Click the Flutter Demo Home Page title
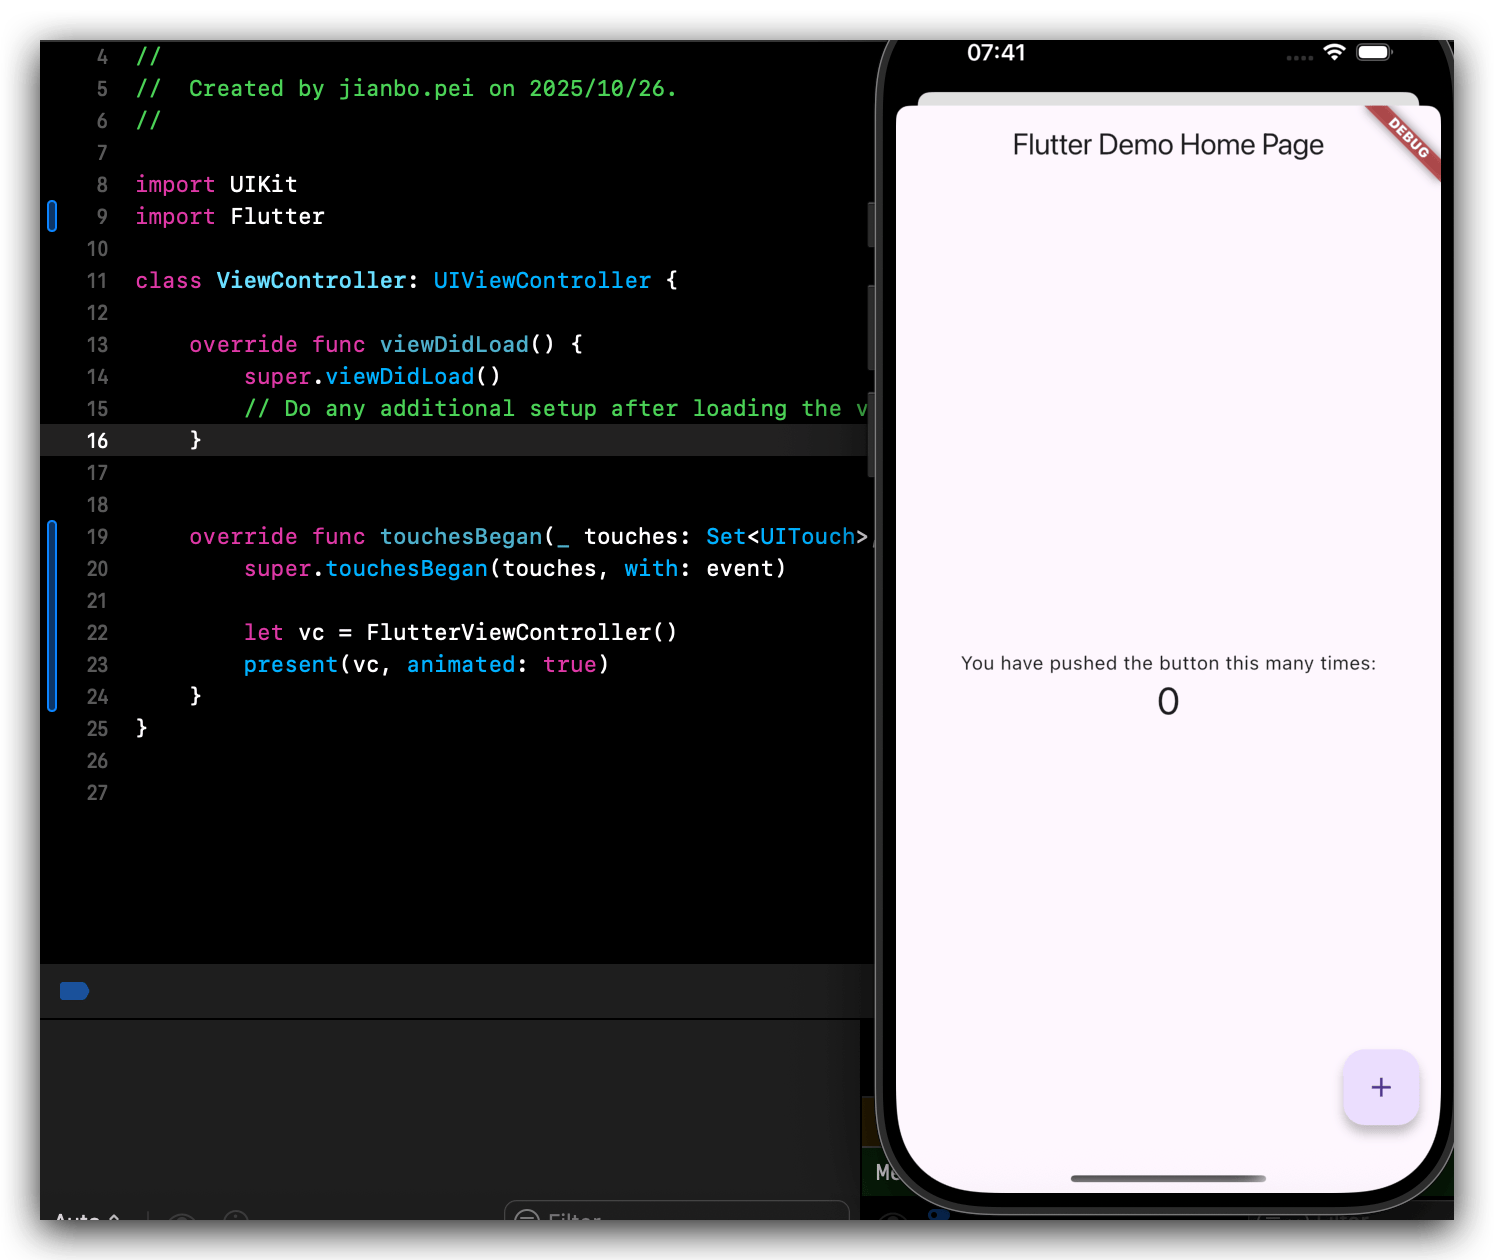This screenshot has width=1494, height=1260. pyautogui.click(x=1167, y=145)
